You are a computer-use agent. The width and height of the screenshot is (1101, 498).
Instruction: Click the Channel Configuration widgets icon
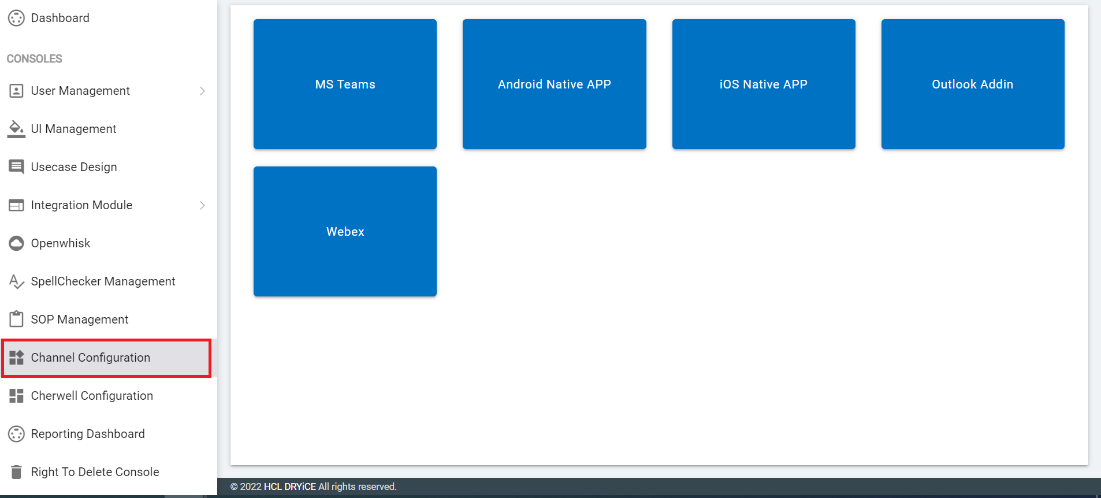pyautogui.click(x=16, y=358)
